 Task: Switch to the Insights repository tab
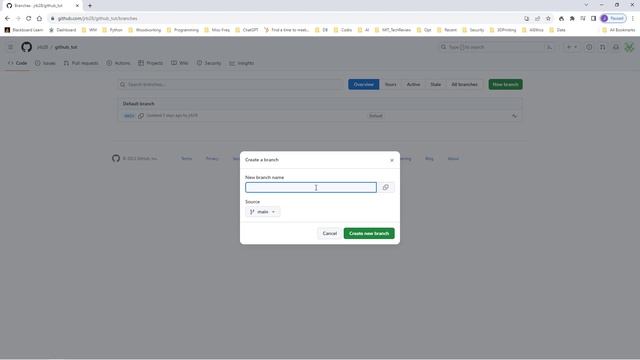click(x=242, y=63)
